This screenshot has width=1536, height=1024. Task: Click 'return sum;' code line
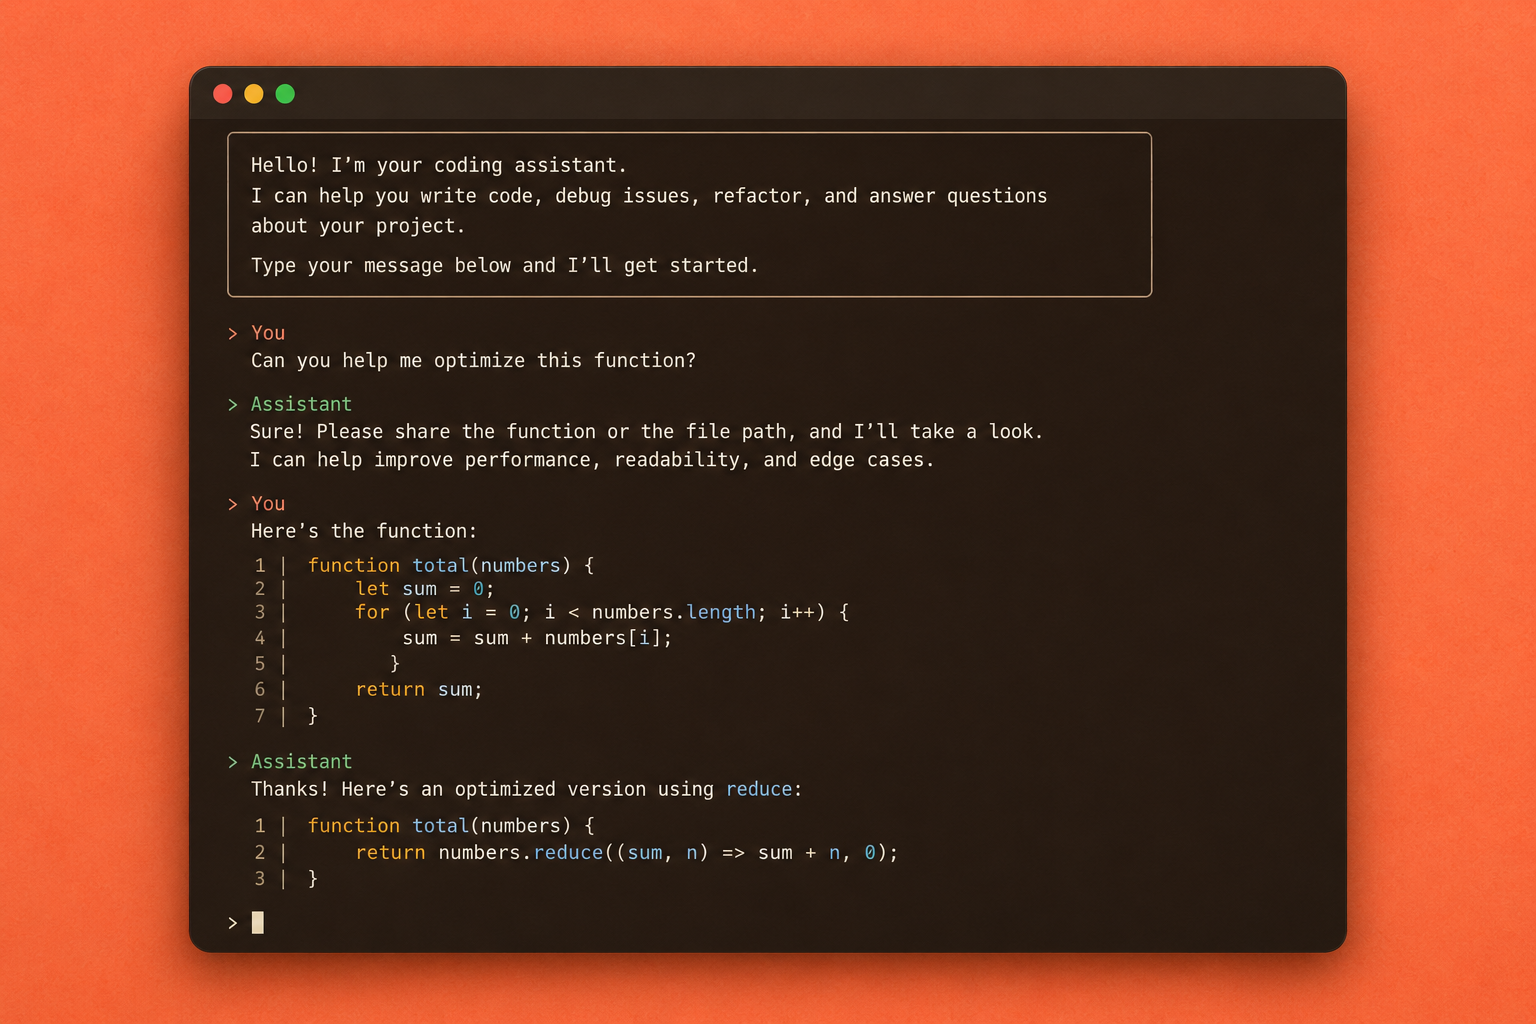pyautogui.click(x=419, y=690)
